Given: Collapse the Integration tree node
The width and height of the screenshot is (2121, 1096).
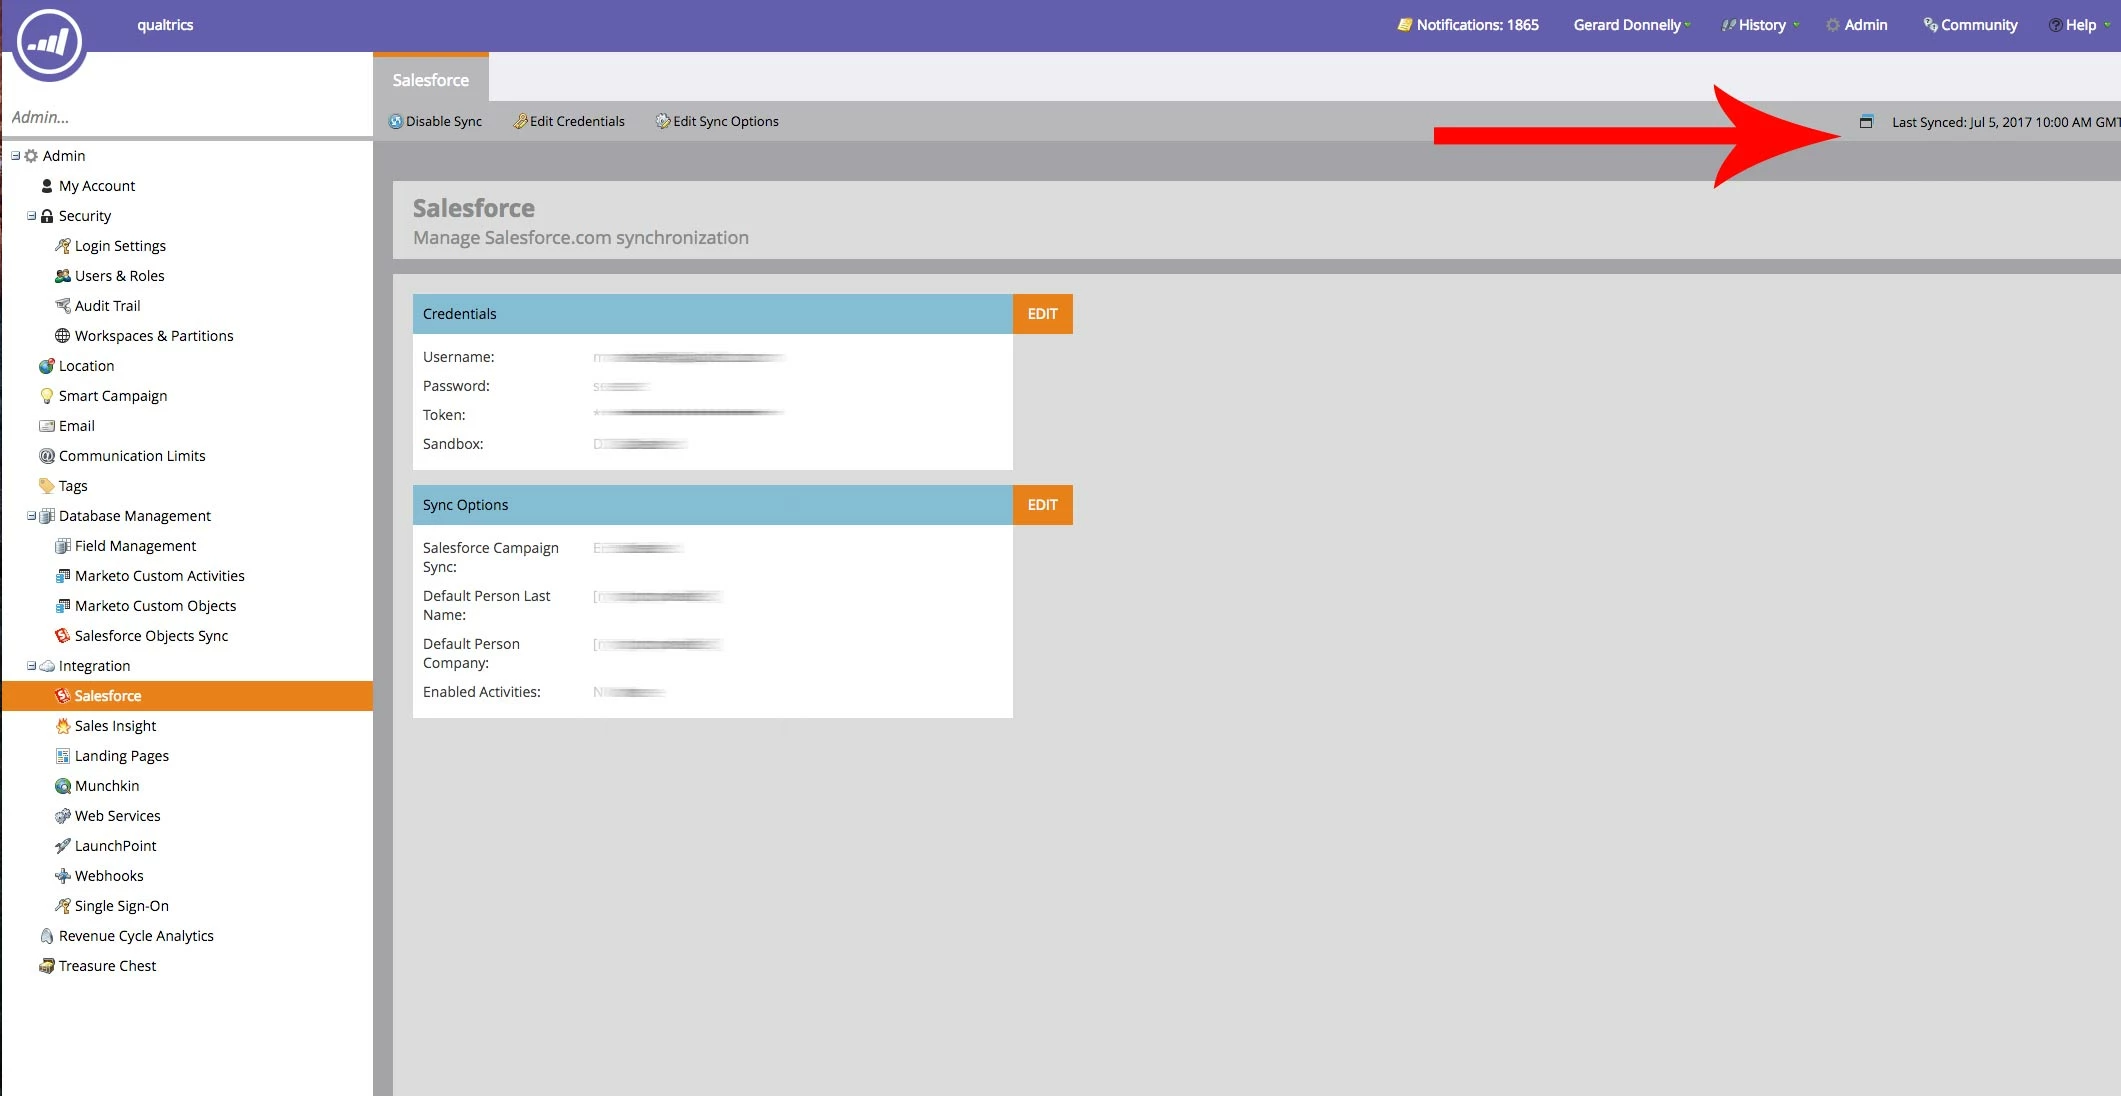Looking at the screenshot, I should 31,666.
